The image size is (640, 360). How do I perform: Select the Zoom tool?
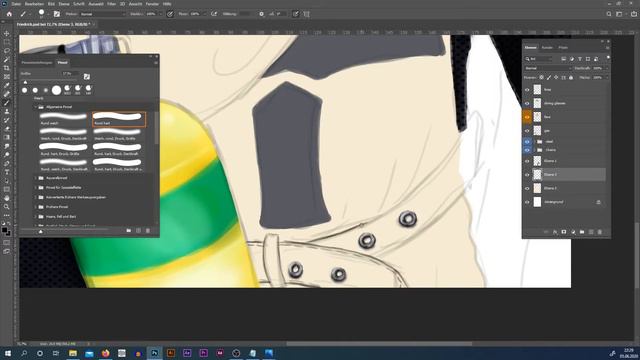point(7,207)
